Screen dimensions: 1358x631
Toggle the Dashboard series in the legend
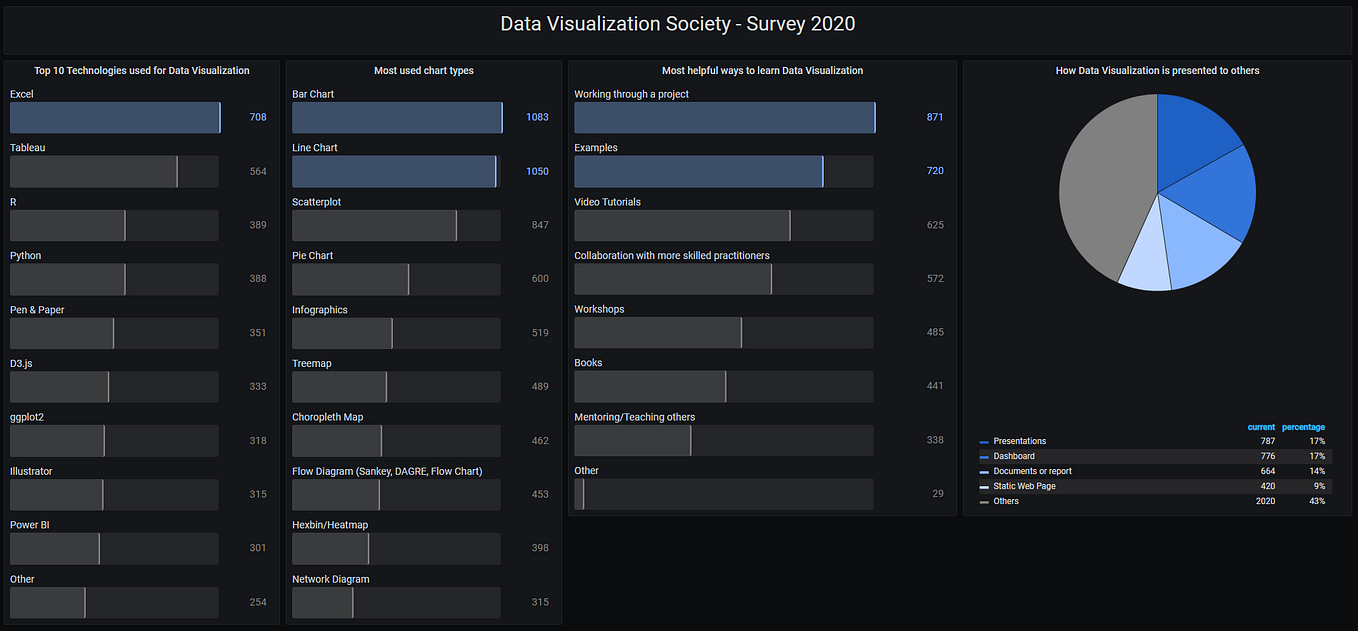click(1014, 455)
